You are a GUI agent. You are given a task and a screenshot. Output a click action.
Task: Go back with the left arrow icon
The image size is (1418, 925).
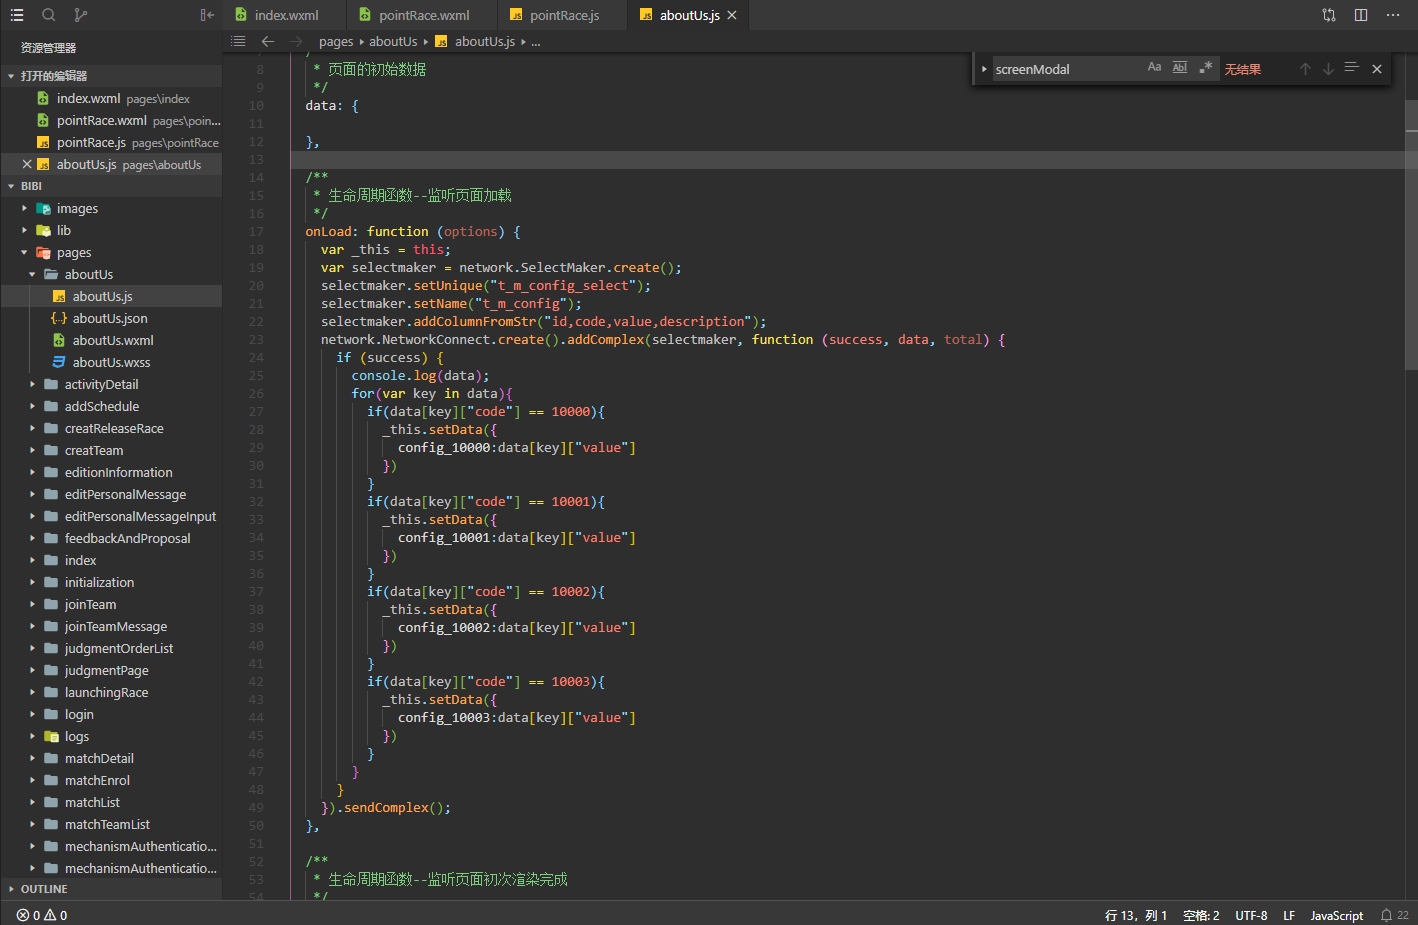point(267,41)
